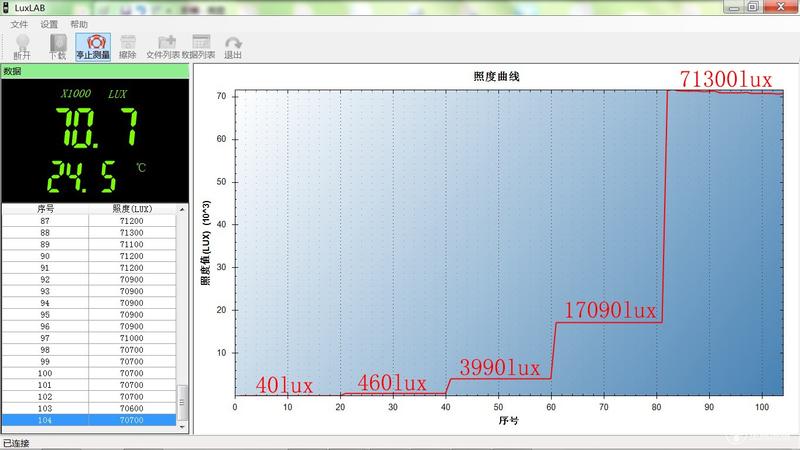800x450 pixels.
Task: Select row 101 in the data table
Action: [x=89, y=385]
